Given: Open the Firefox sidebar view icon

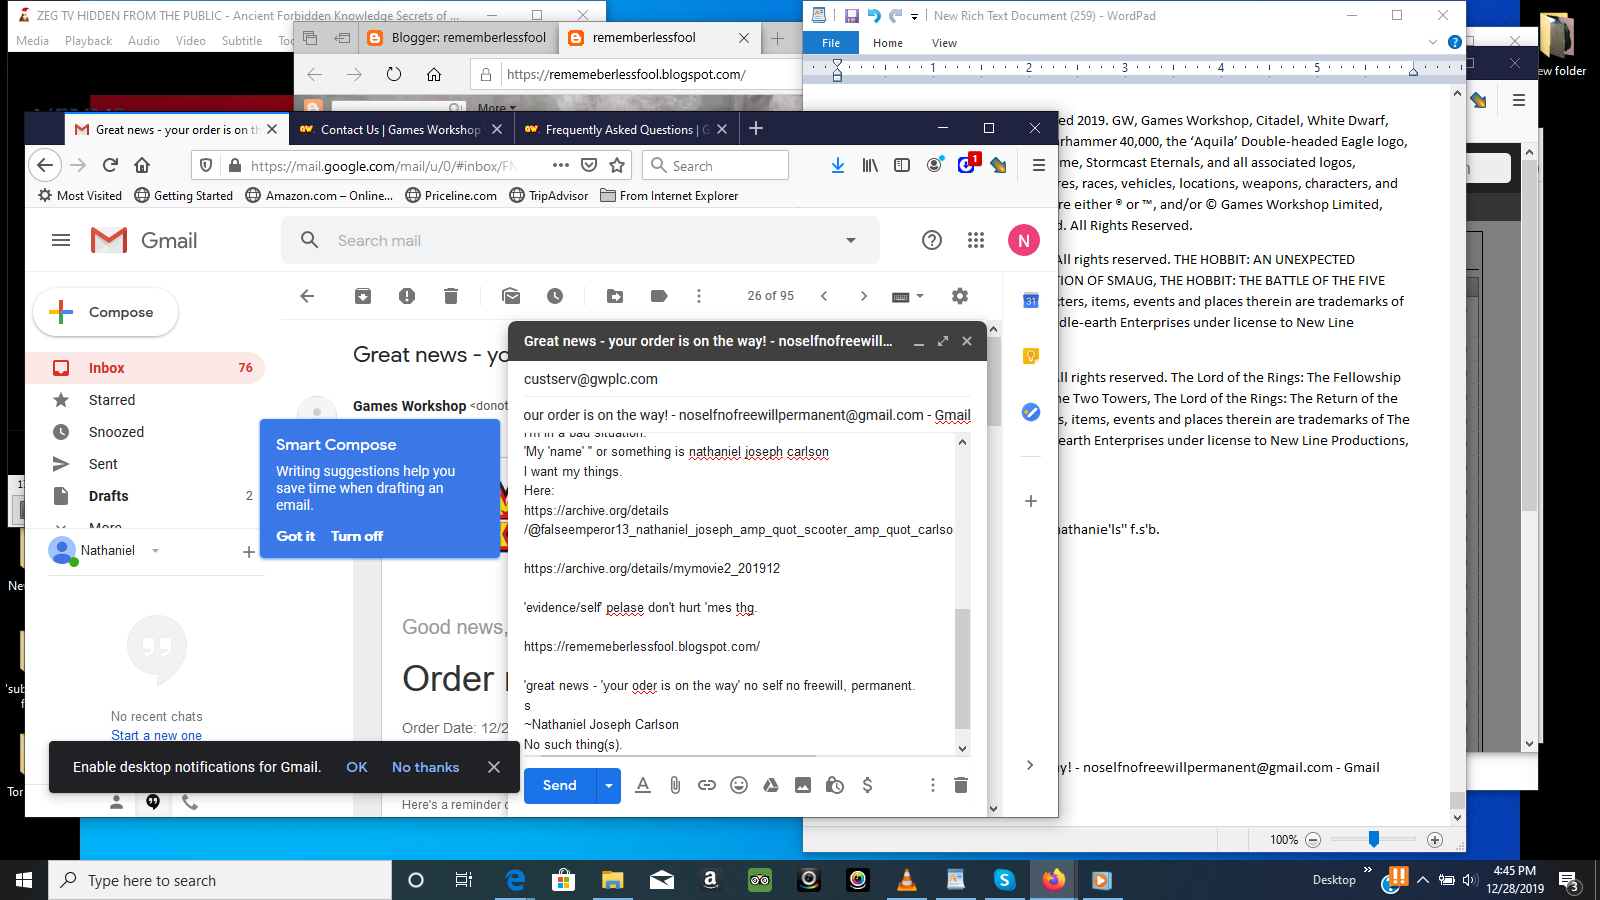Looking at the screenshot, I should (902, 165).
